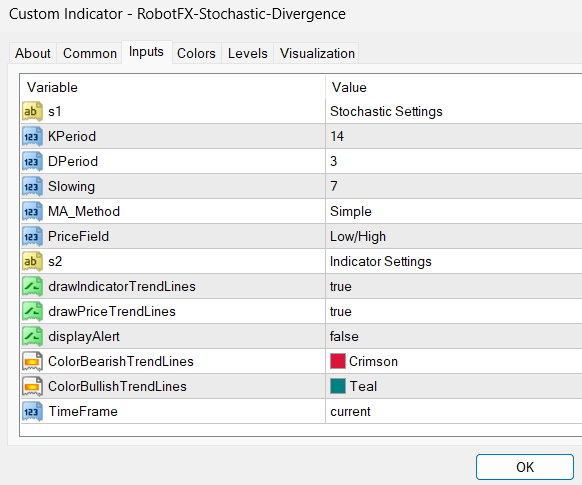The height and width of the screenshot is (485, 582).
Task: Pick the Crimson color swatch
Action: pyautogui.click(x=338, y=361)
